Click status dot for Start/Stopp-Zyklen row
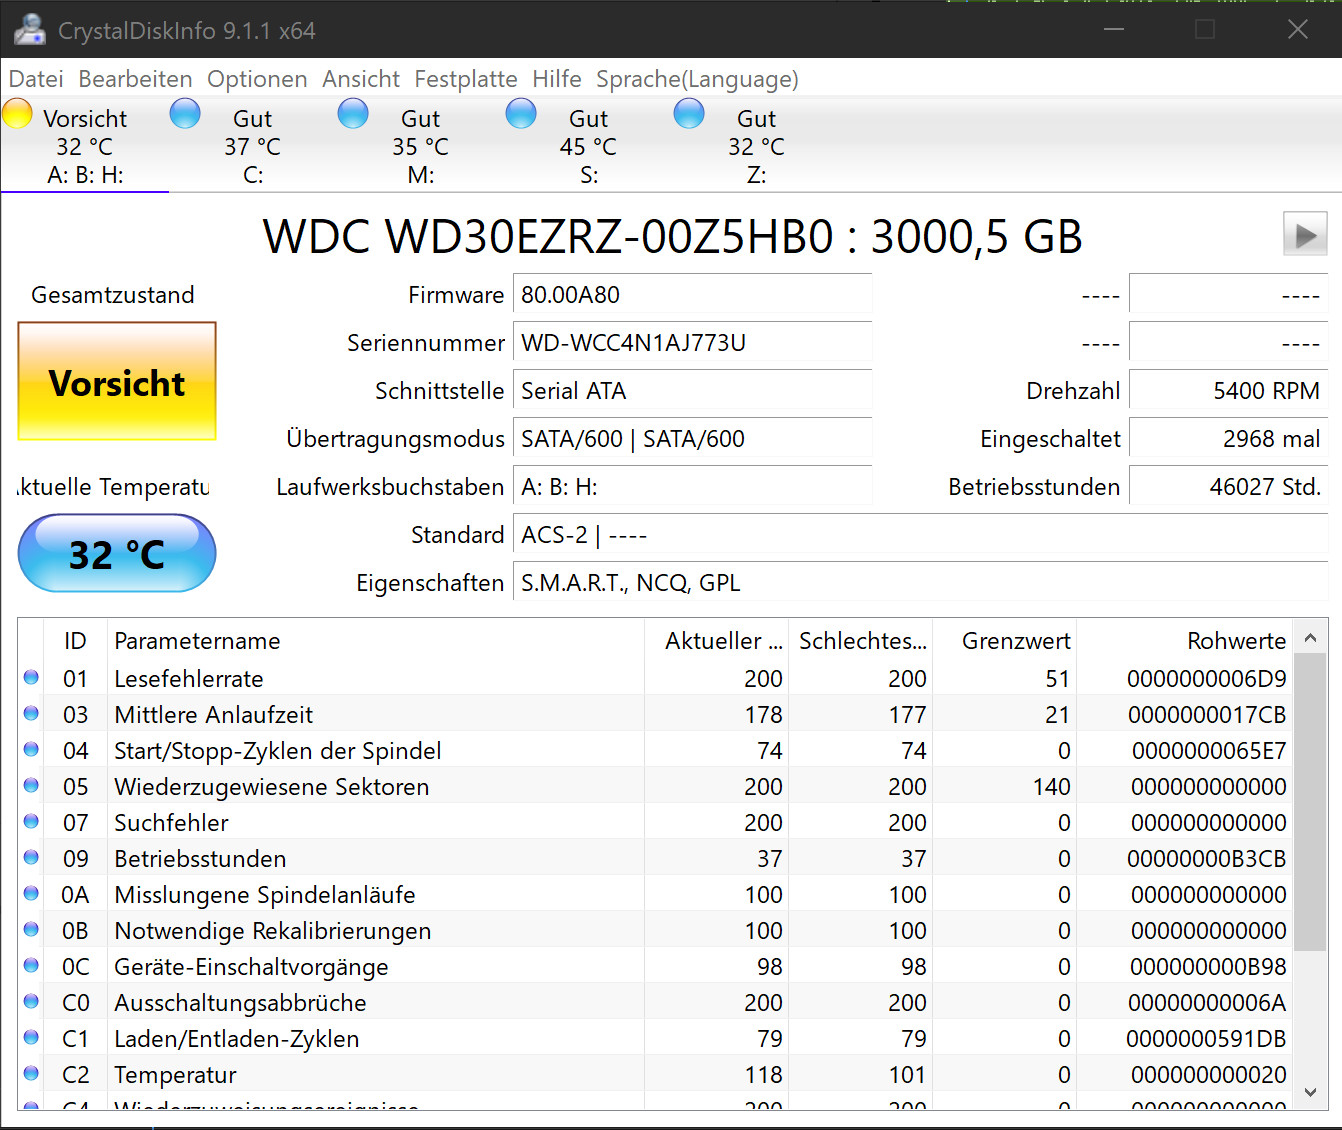 [x=31, y=750]
